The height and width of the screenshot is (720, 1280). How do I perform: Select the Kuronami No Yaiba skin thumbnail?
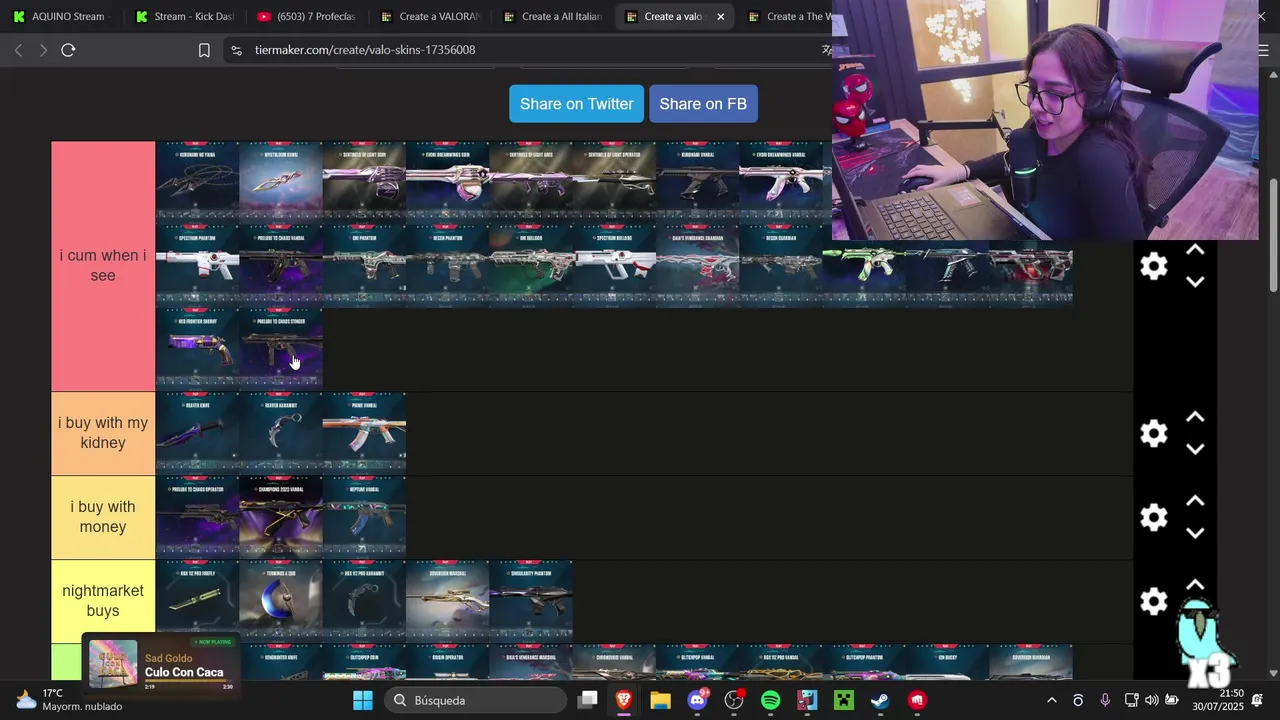pyautogui.click(x=197, y=181)
